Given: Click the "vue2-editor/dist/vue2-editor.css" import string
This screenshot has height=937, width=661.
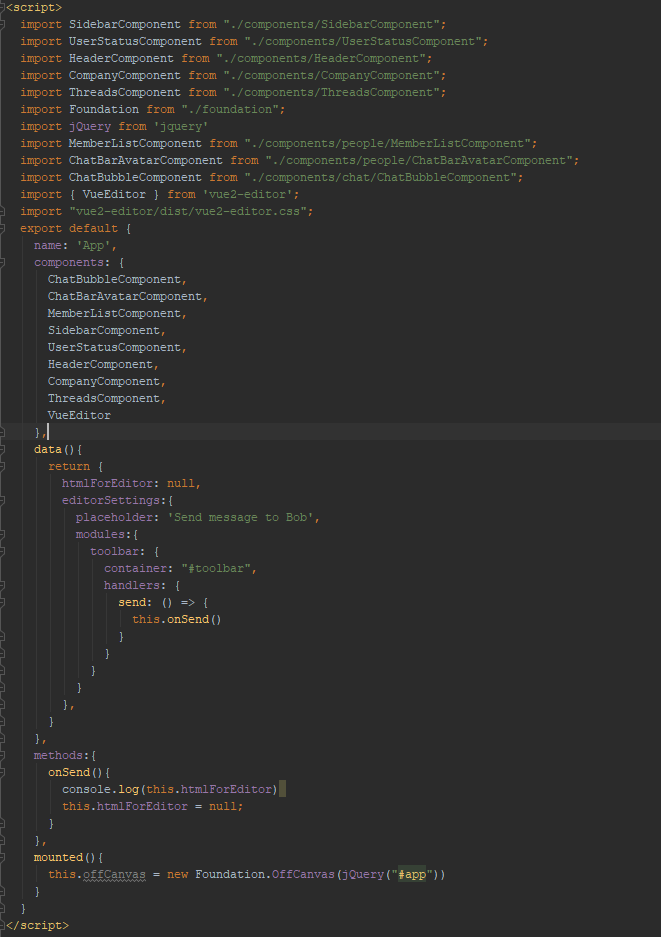Looking at the screenshot, I should (188, 212).
